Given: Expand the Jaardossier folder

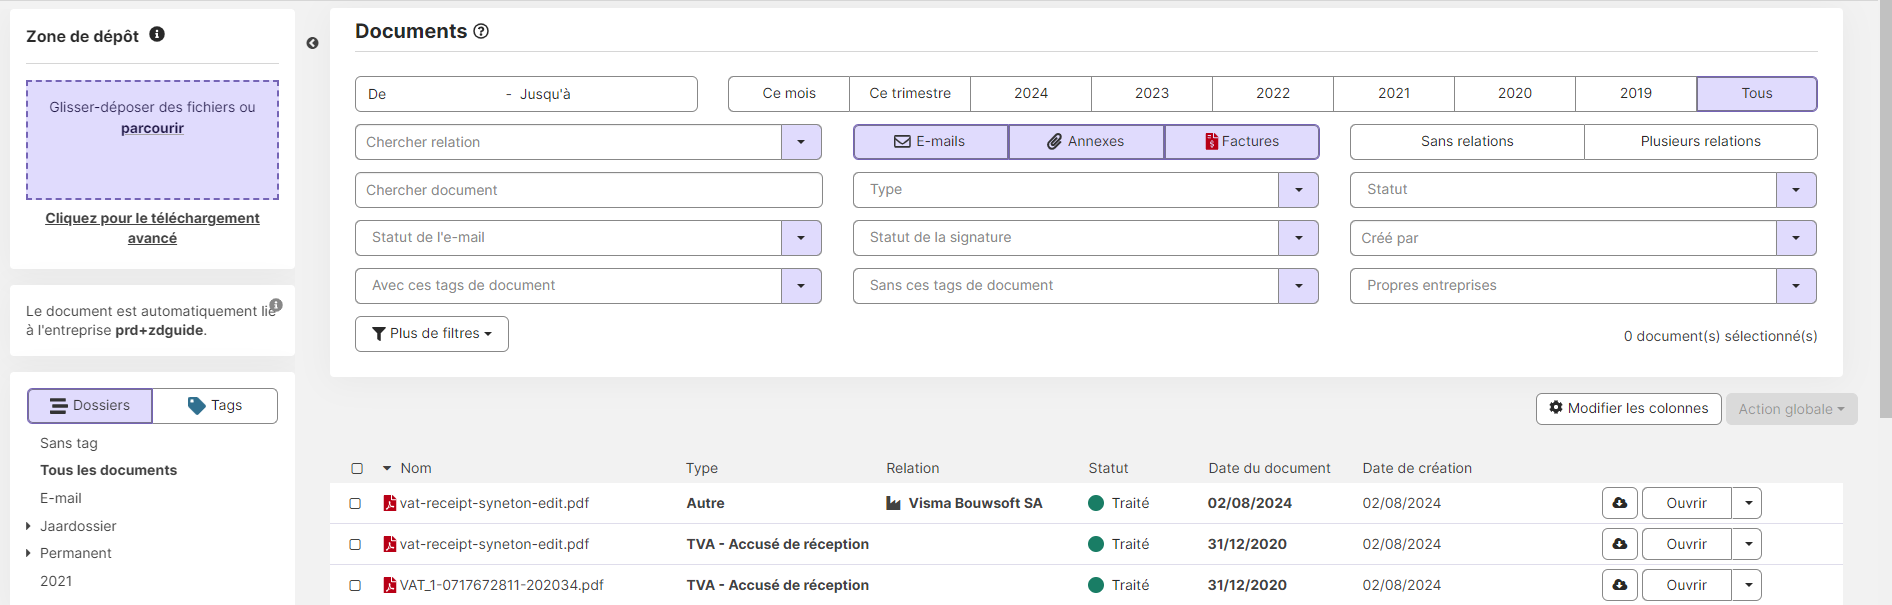Looking at the screenshot, I should [28, 526].
